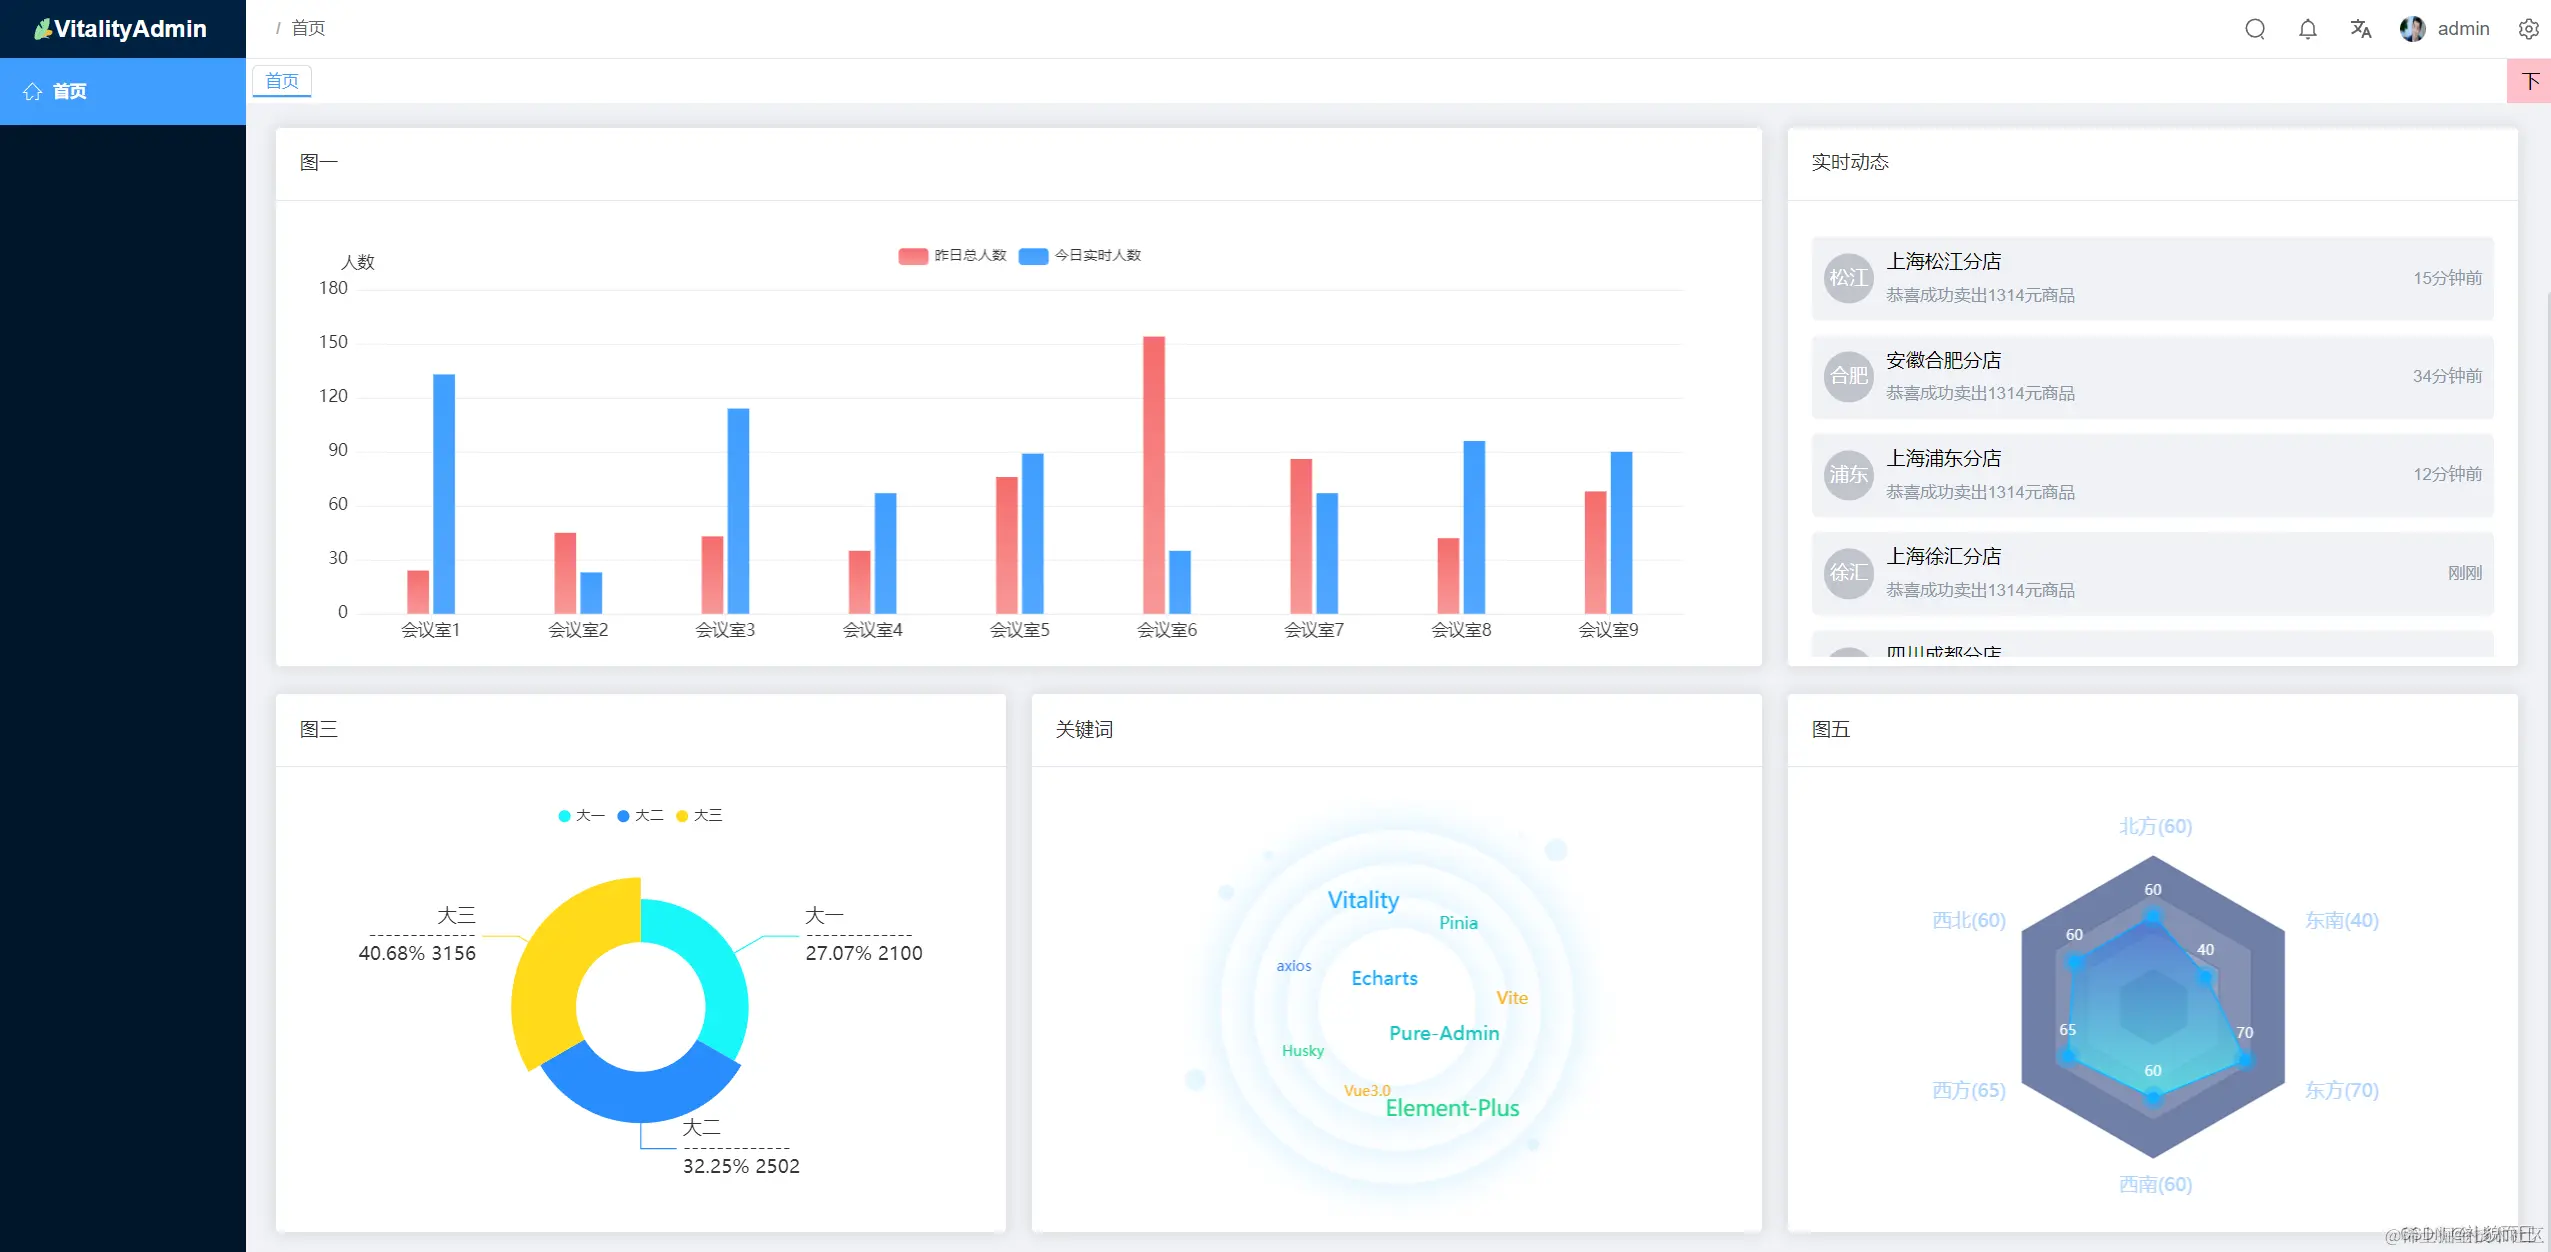Click the 松江 store avatar
This screenshot has height=1252, width=2551.
(x=1848, y=278)
